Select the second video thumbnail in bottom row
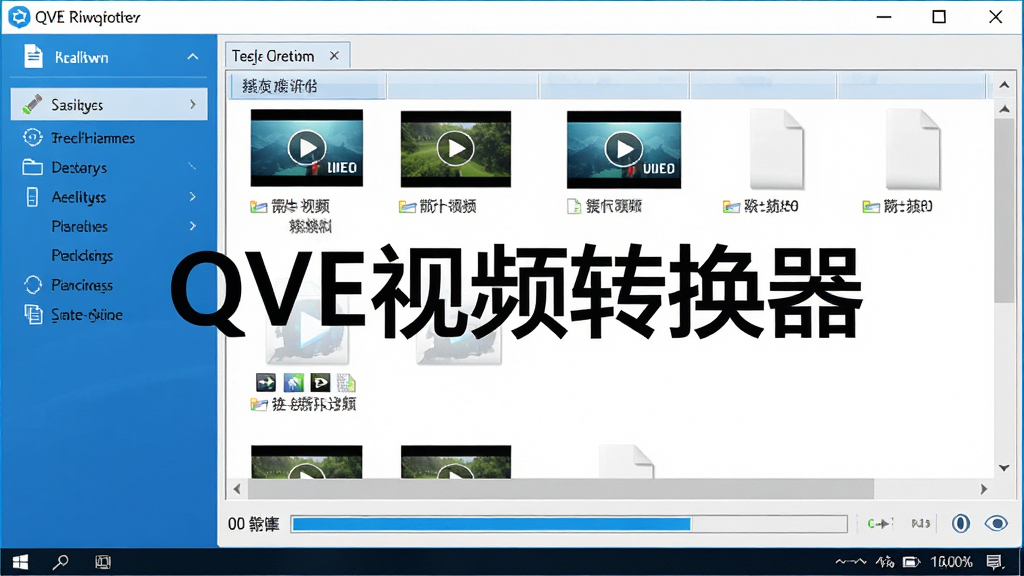The image size is (1024, 576). coord(456,462)
